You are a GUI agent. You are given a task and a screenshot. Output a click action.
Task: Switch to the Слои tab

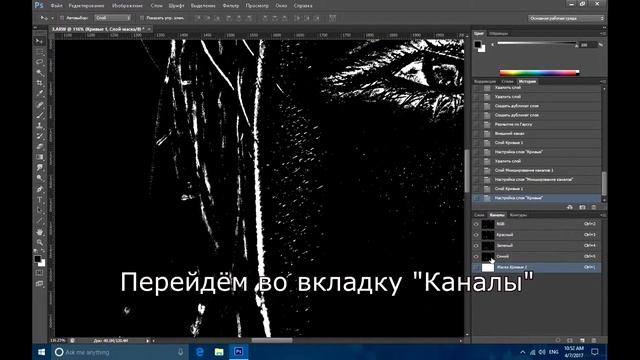coord(479,215)
